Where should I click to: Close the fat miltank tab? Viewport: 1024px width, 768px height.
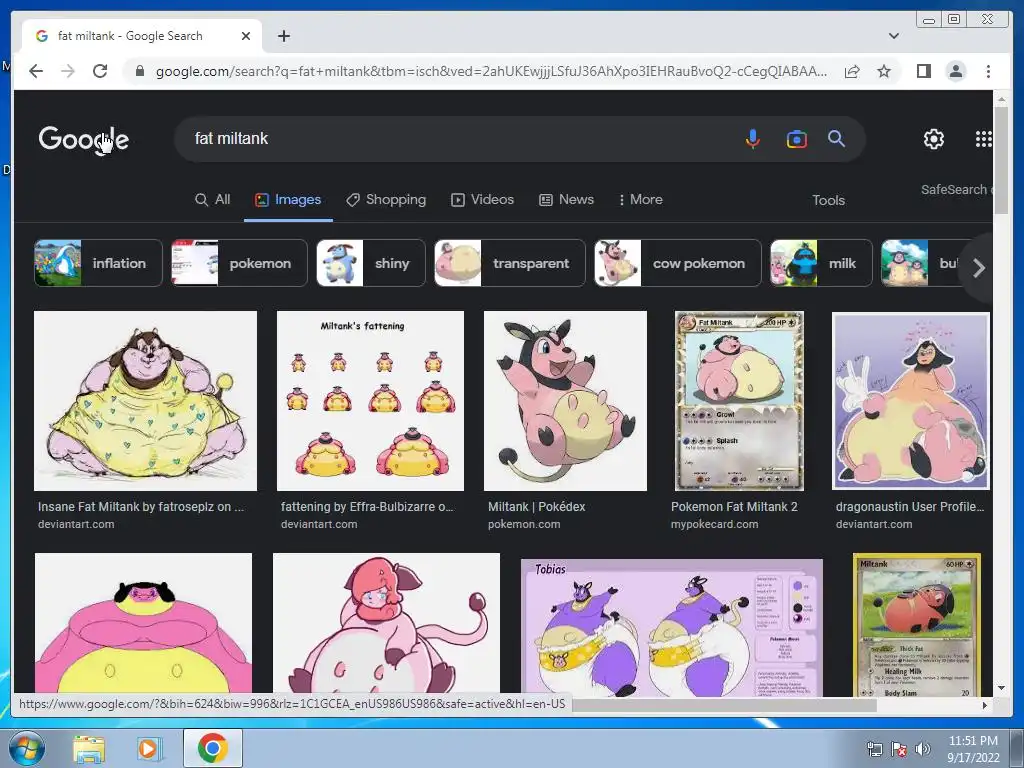click(x=246, y=36)
